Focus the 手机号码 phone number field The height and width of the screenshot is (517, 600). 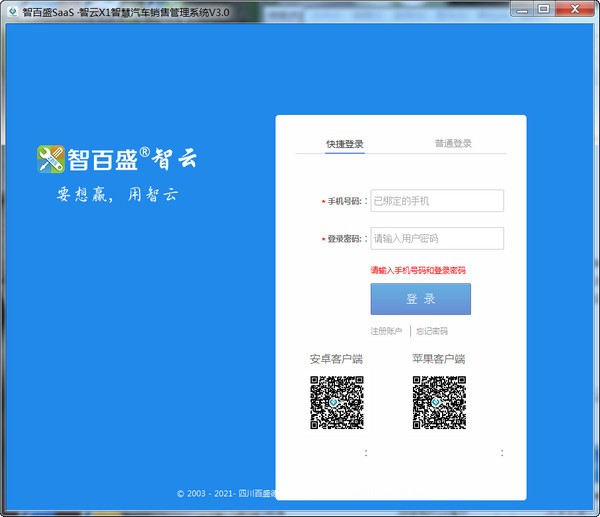pyautogui.click(x=436, y=201)
